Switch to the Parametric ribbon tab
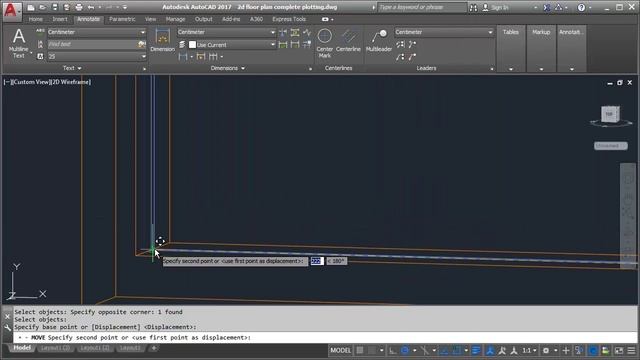Image resolution: width=640 pixels, height=360 pixels. pos(122,19)
